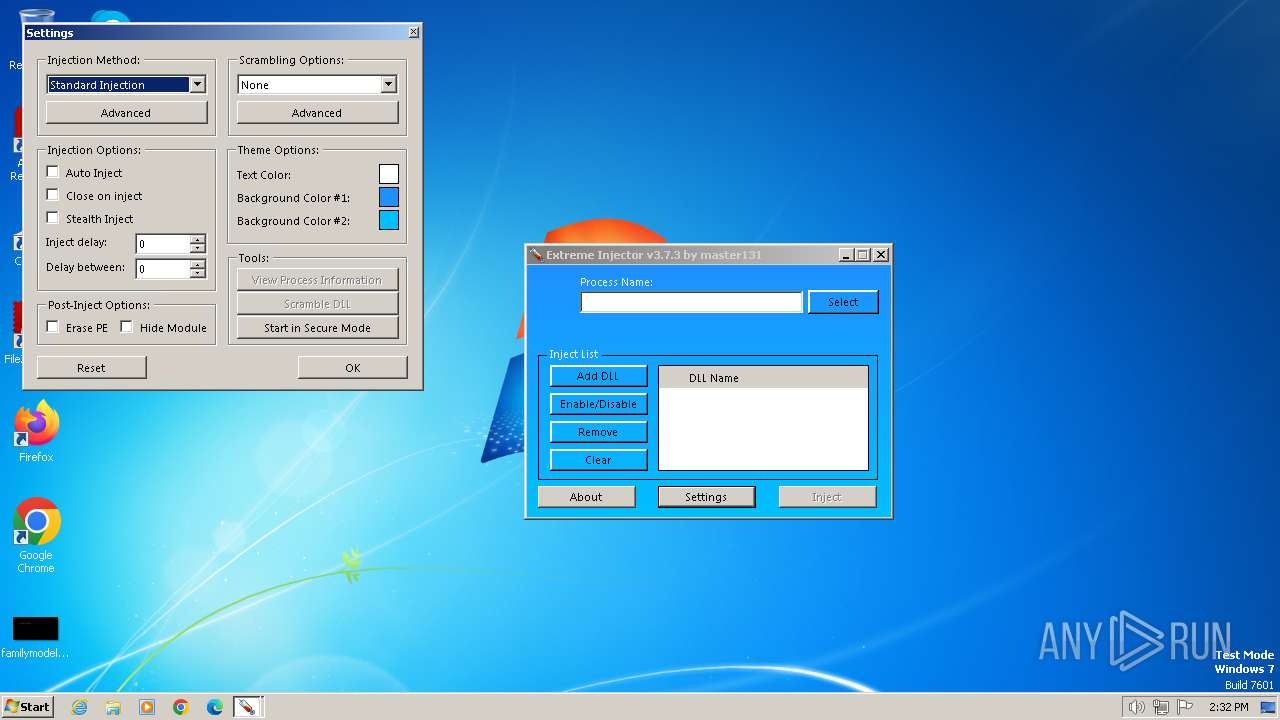Open the About dialog in Extreme Injector
The height and width of the screenshot is (720, 1280).
pos(586,497)
